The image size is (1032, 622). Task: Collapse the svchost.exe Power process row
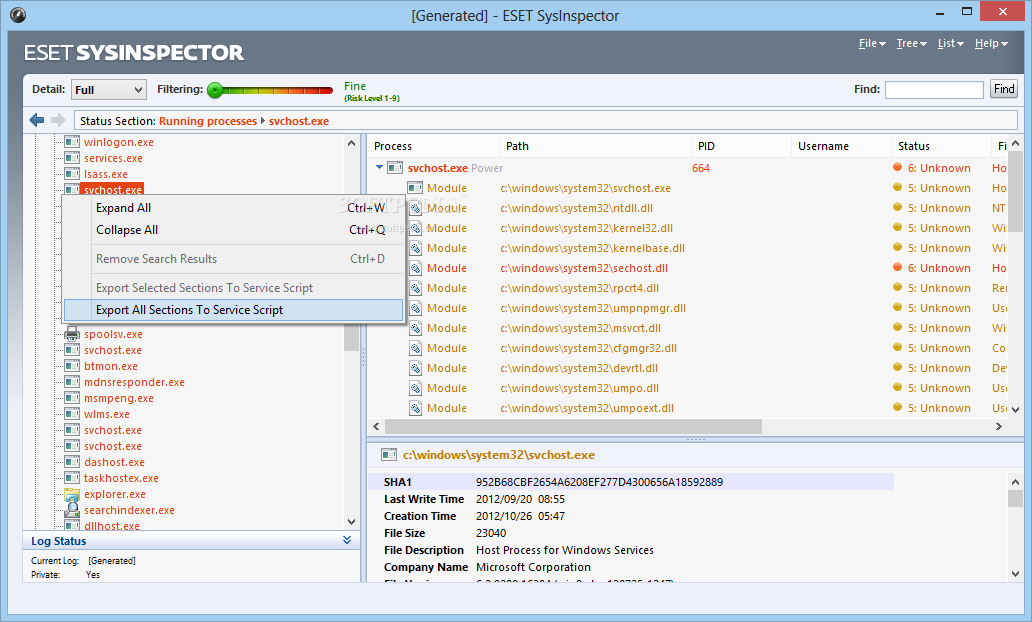coord(379,167)
